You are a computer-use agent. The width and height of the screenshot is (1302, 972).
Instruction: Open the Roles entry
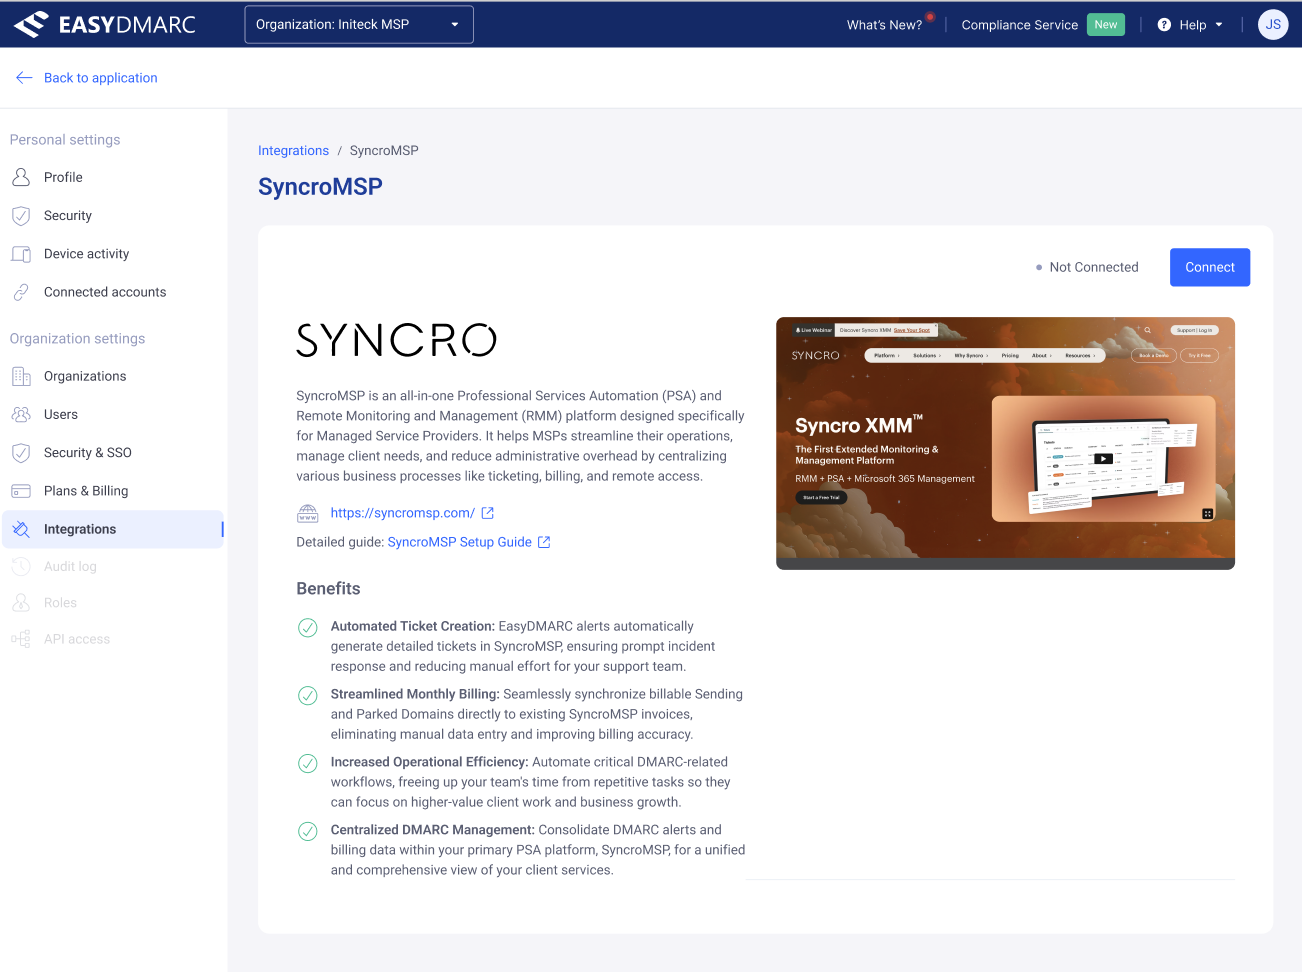coord(60,603)
